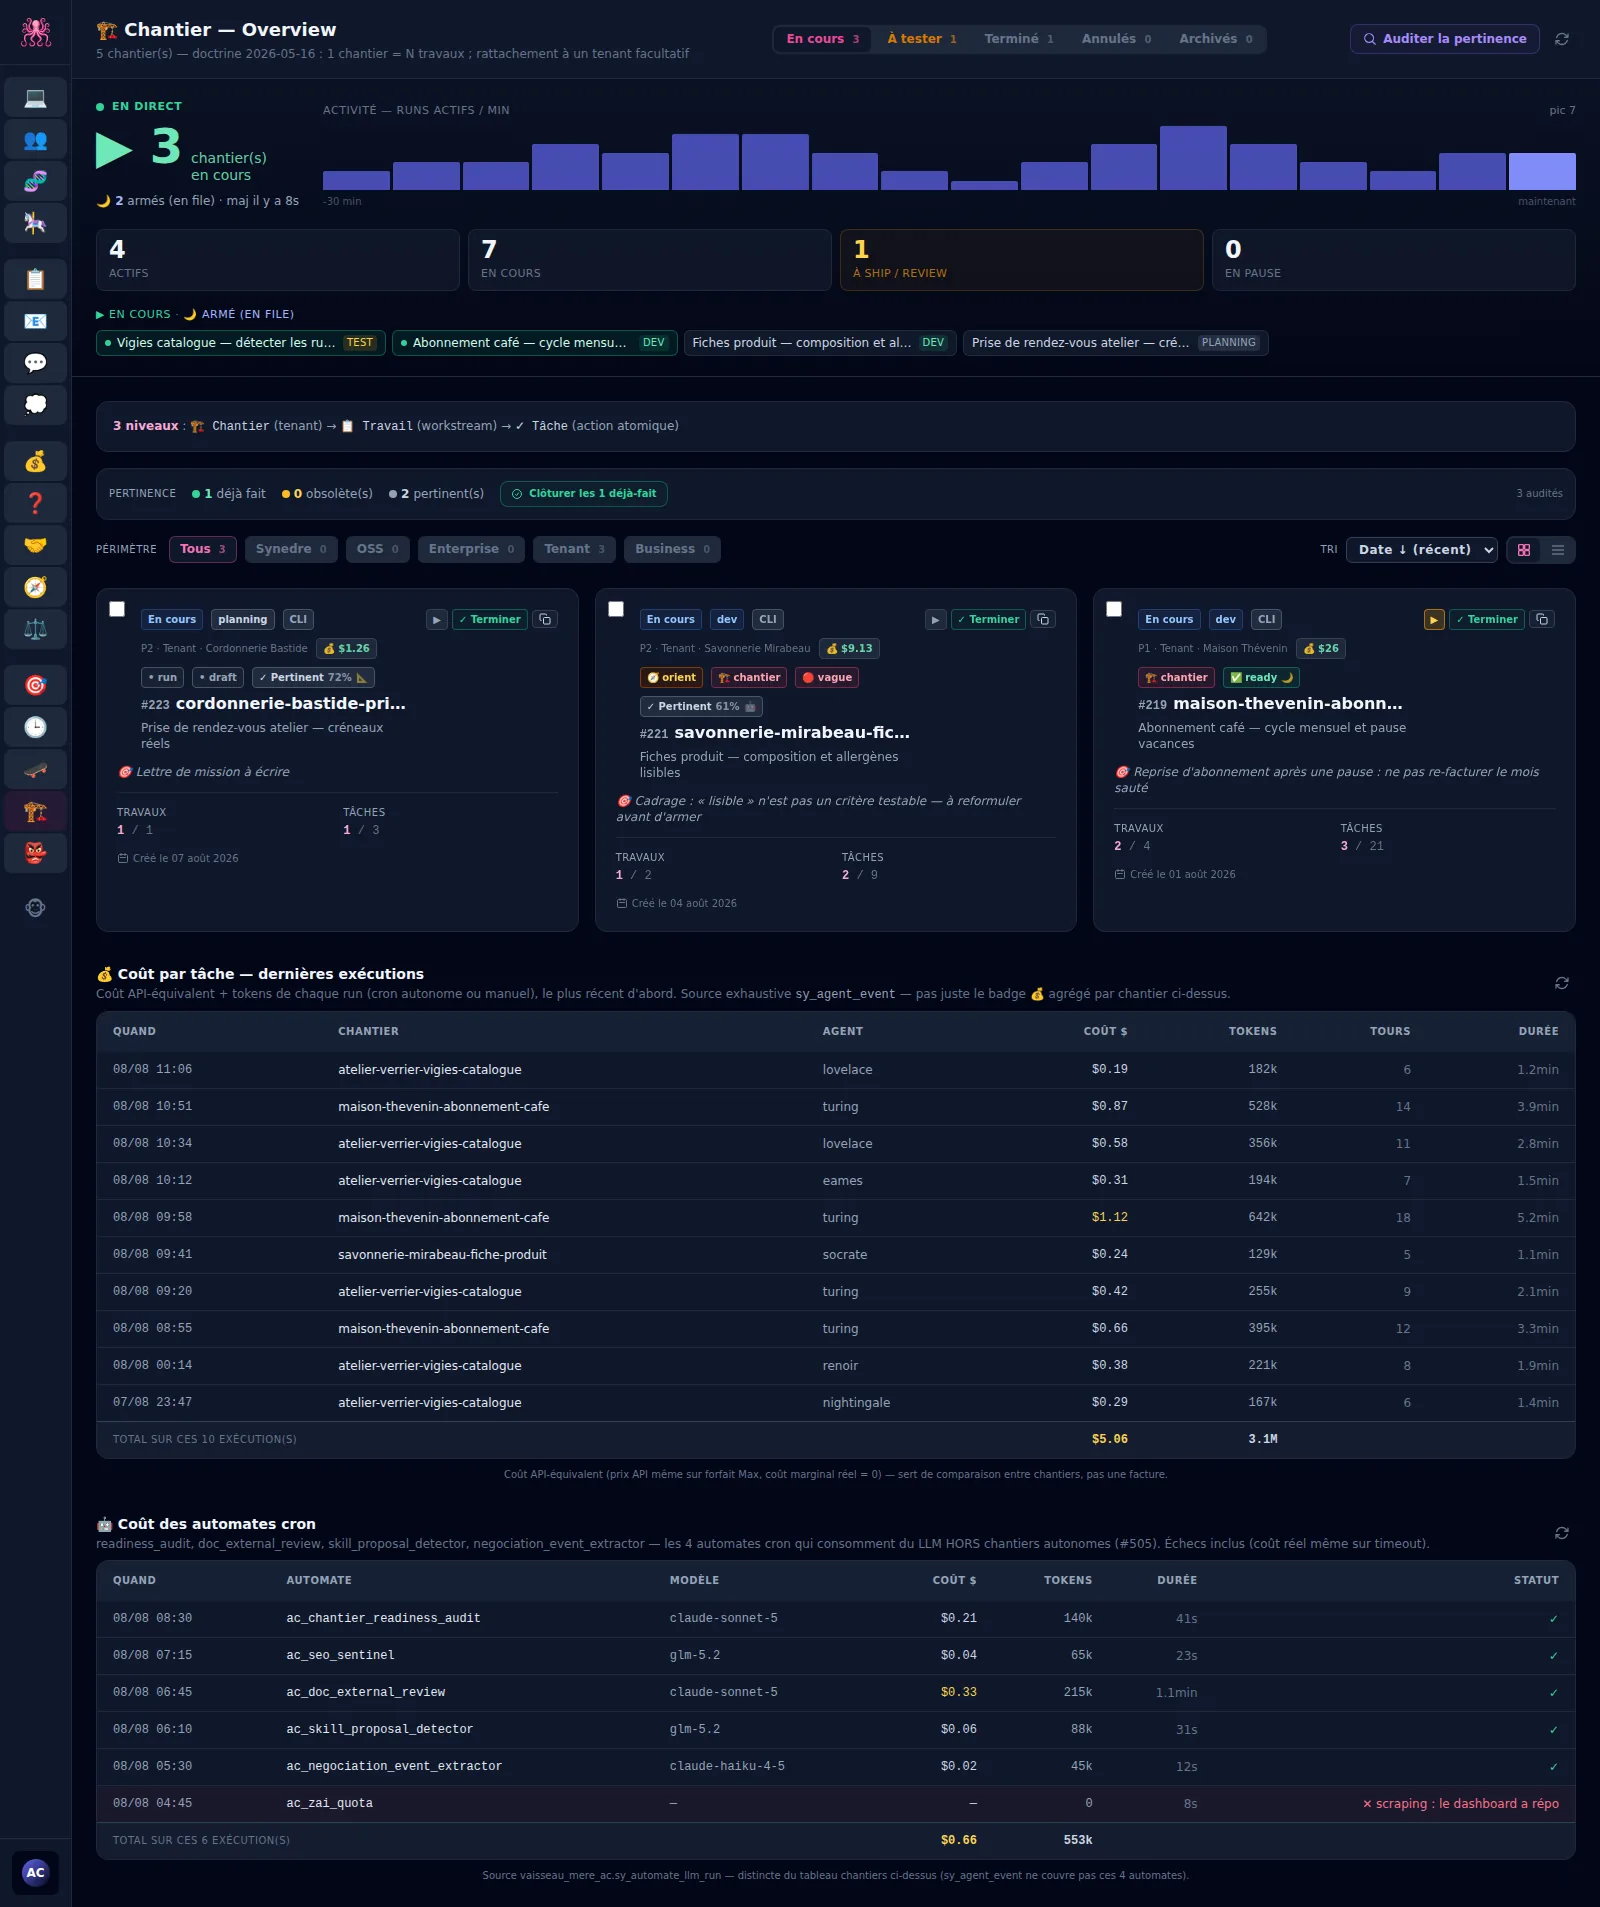This screenshot has width=1600, height=1907.
Task: Open Prise de rendez-vous PLANNING chip
Action: pyautogui.click(x=1116, y=343)
